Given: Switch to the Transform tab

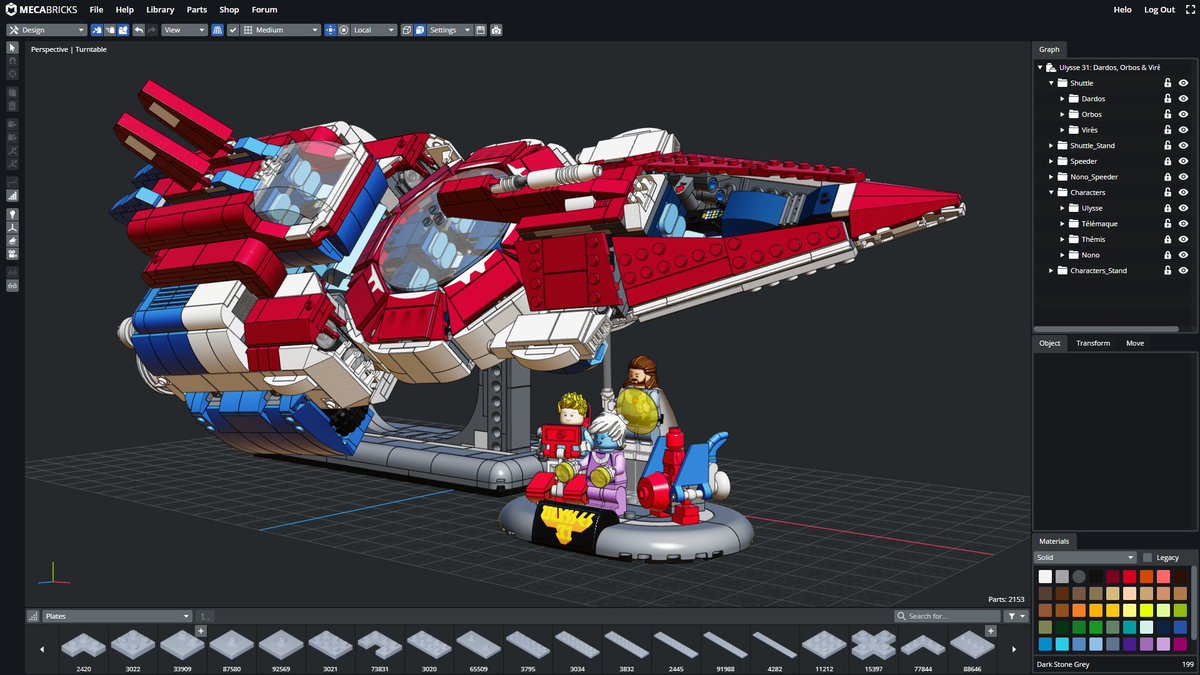Looking at the screenshot, I should 1093,343.
